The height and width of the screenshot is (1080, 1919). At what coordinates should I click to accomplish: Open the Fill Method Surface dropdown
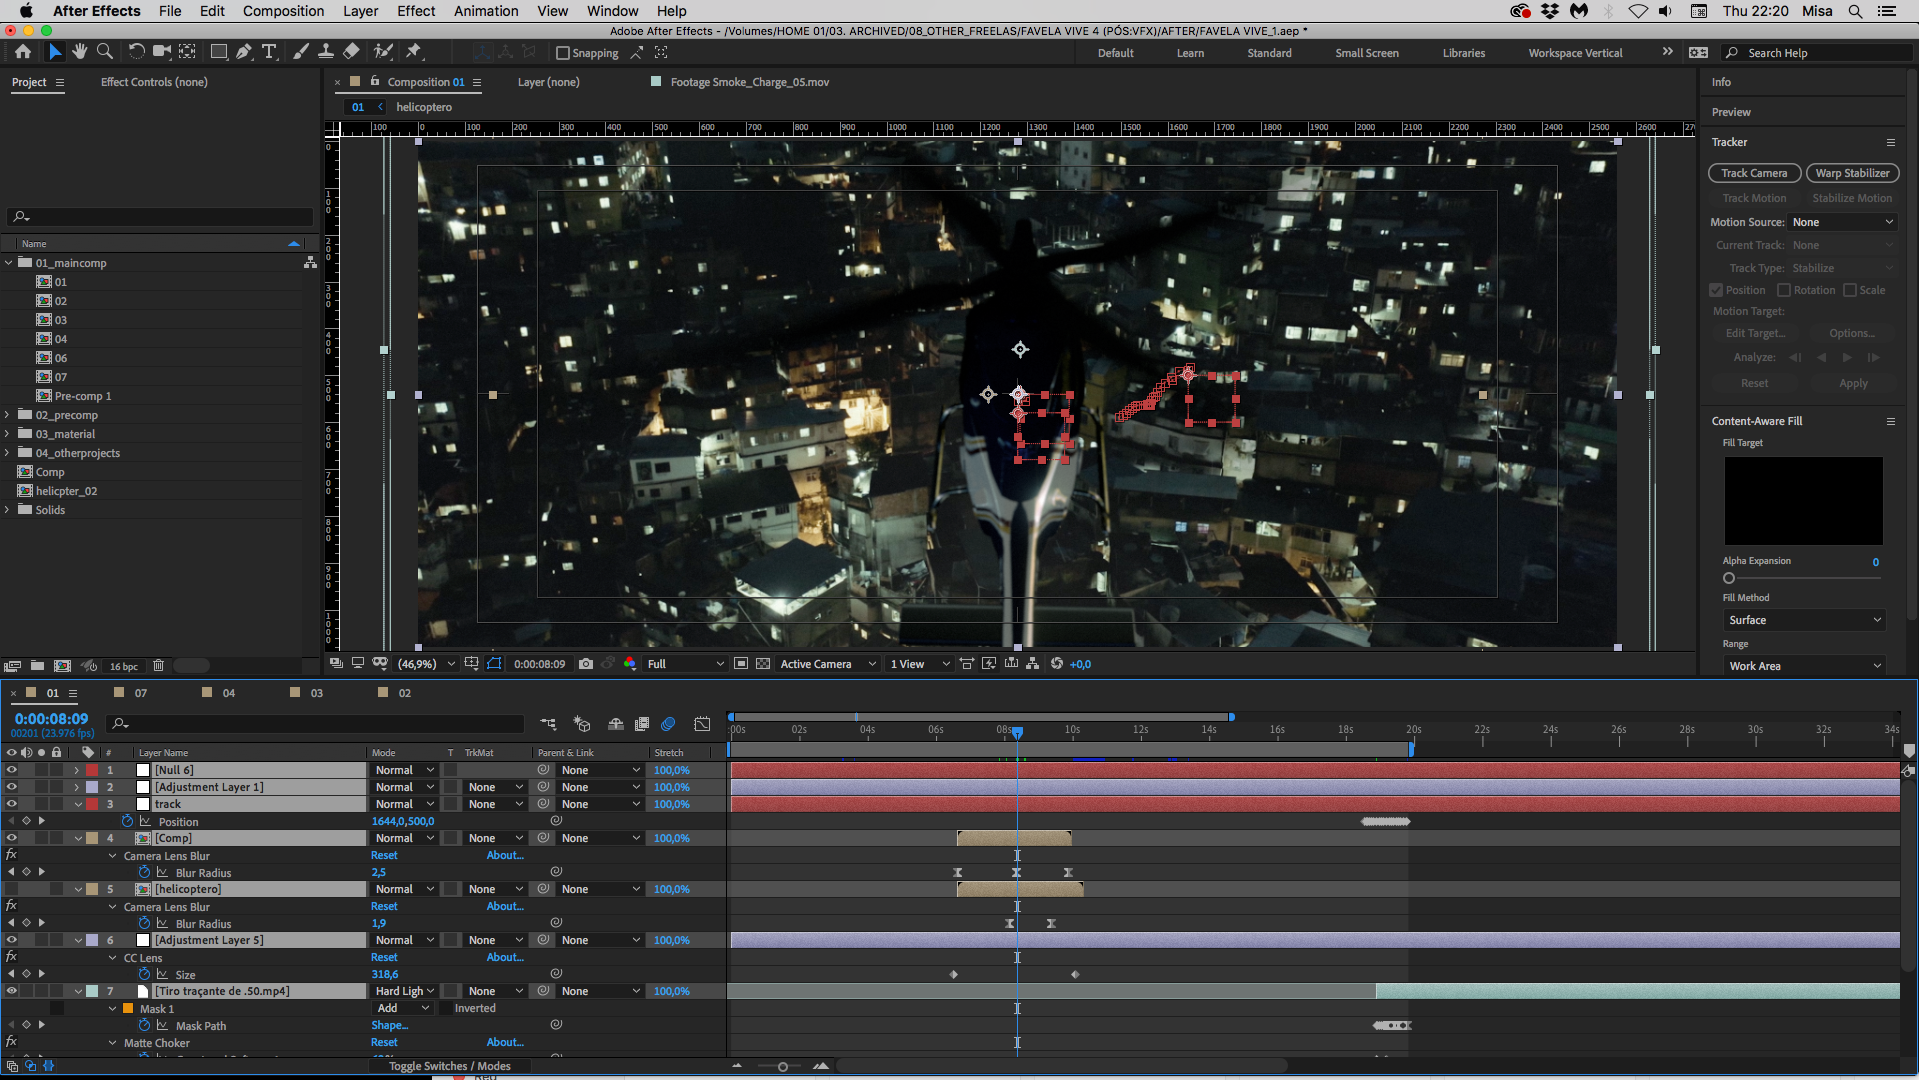click(x=1805, y=620)
